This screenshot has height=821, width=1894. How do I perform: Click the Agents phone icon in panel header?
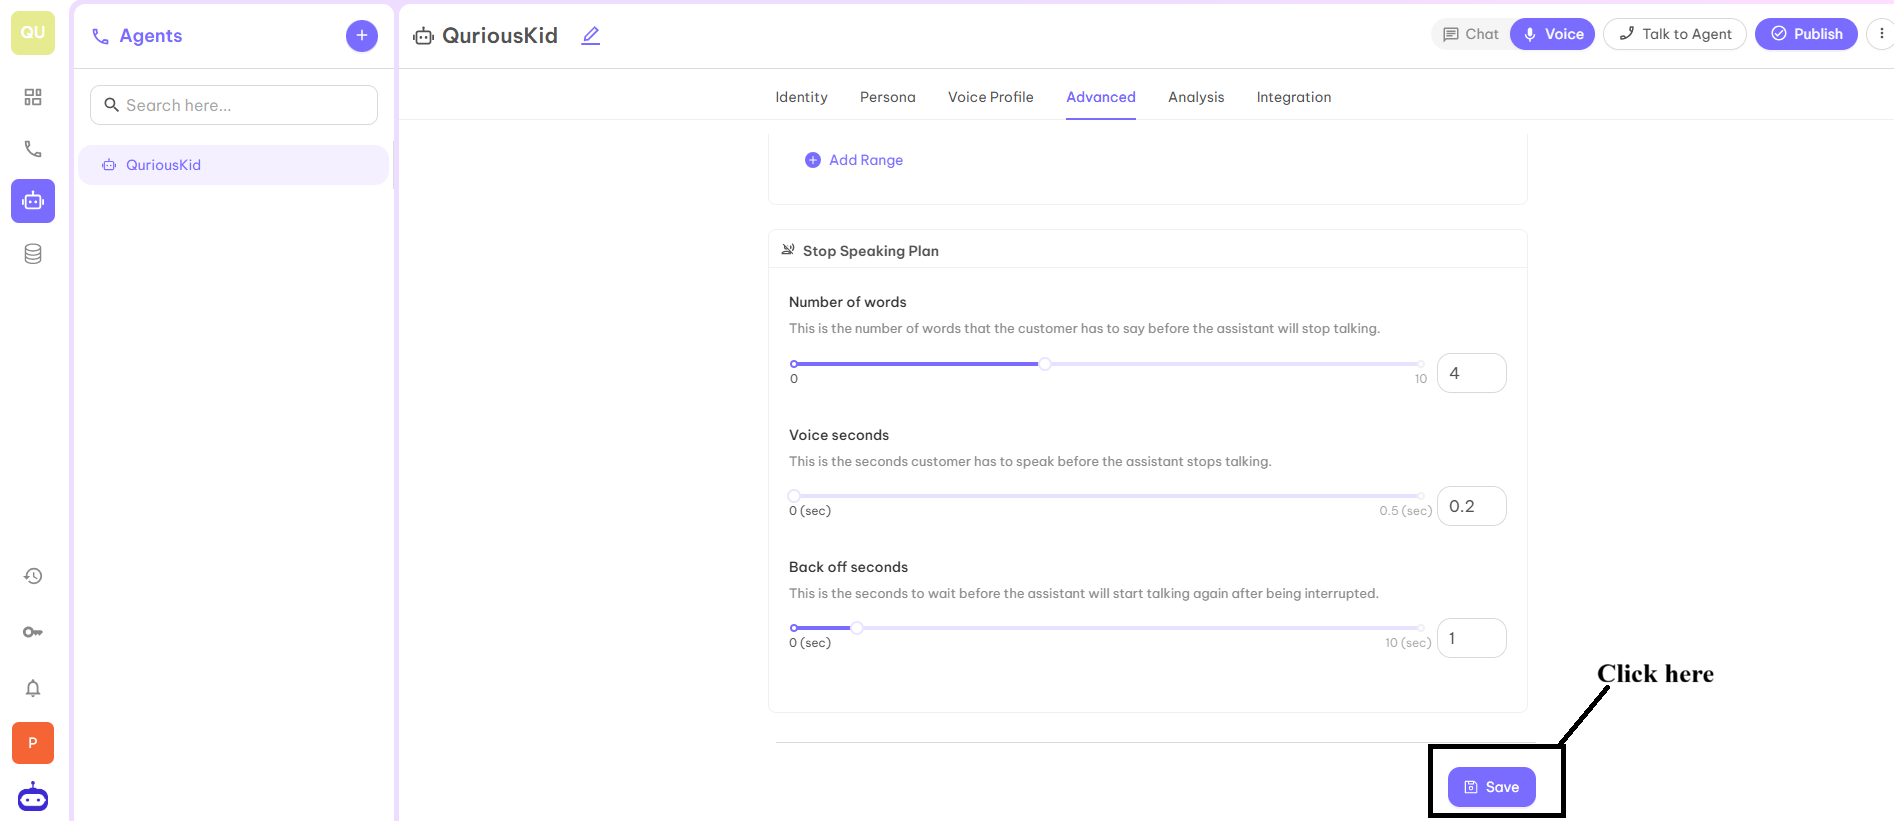tap(100, 36)
